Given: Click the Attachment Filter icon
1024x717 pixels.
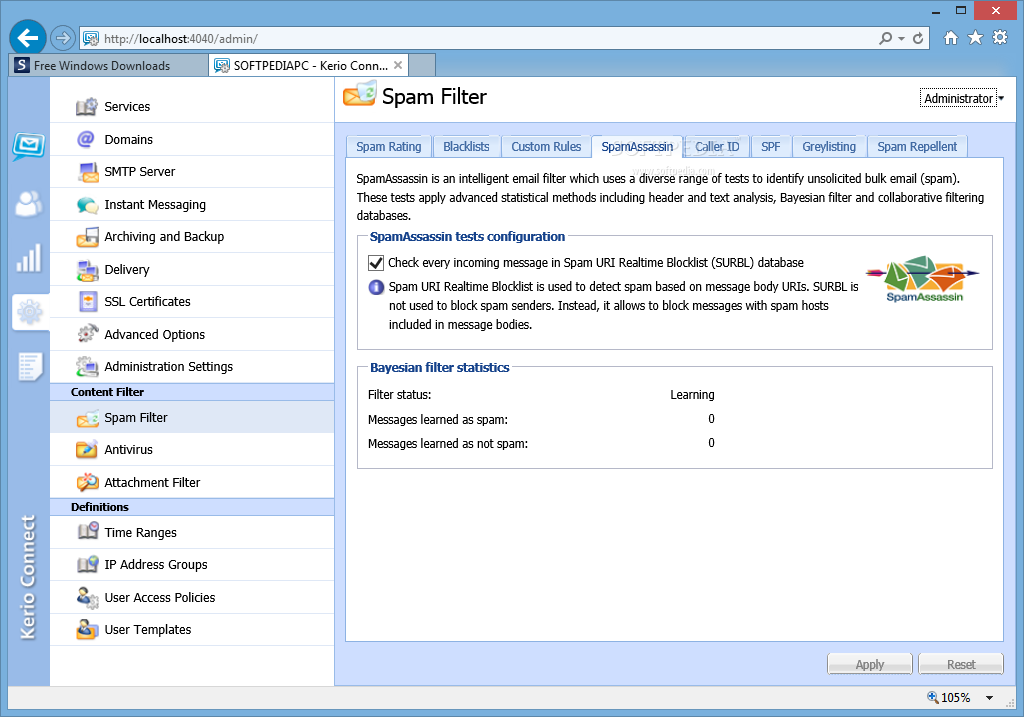Looking at the screenshot, I should (88, 483).
